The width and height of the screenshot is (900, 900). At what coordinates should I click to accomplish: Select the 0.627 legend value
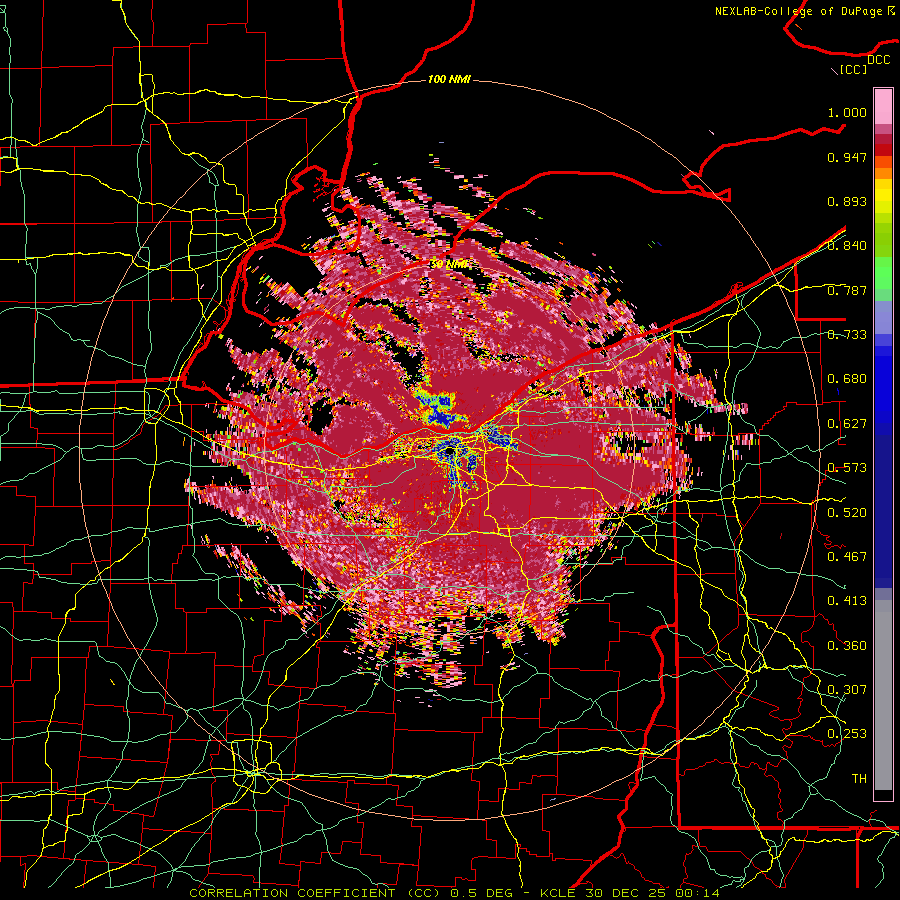coord(847,424)
